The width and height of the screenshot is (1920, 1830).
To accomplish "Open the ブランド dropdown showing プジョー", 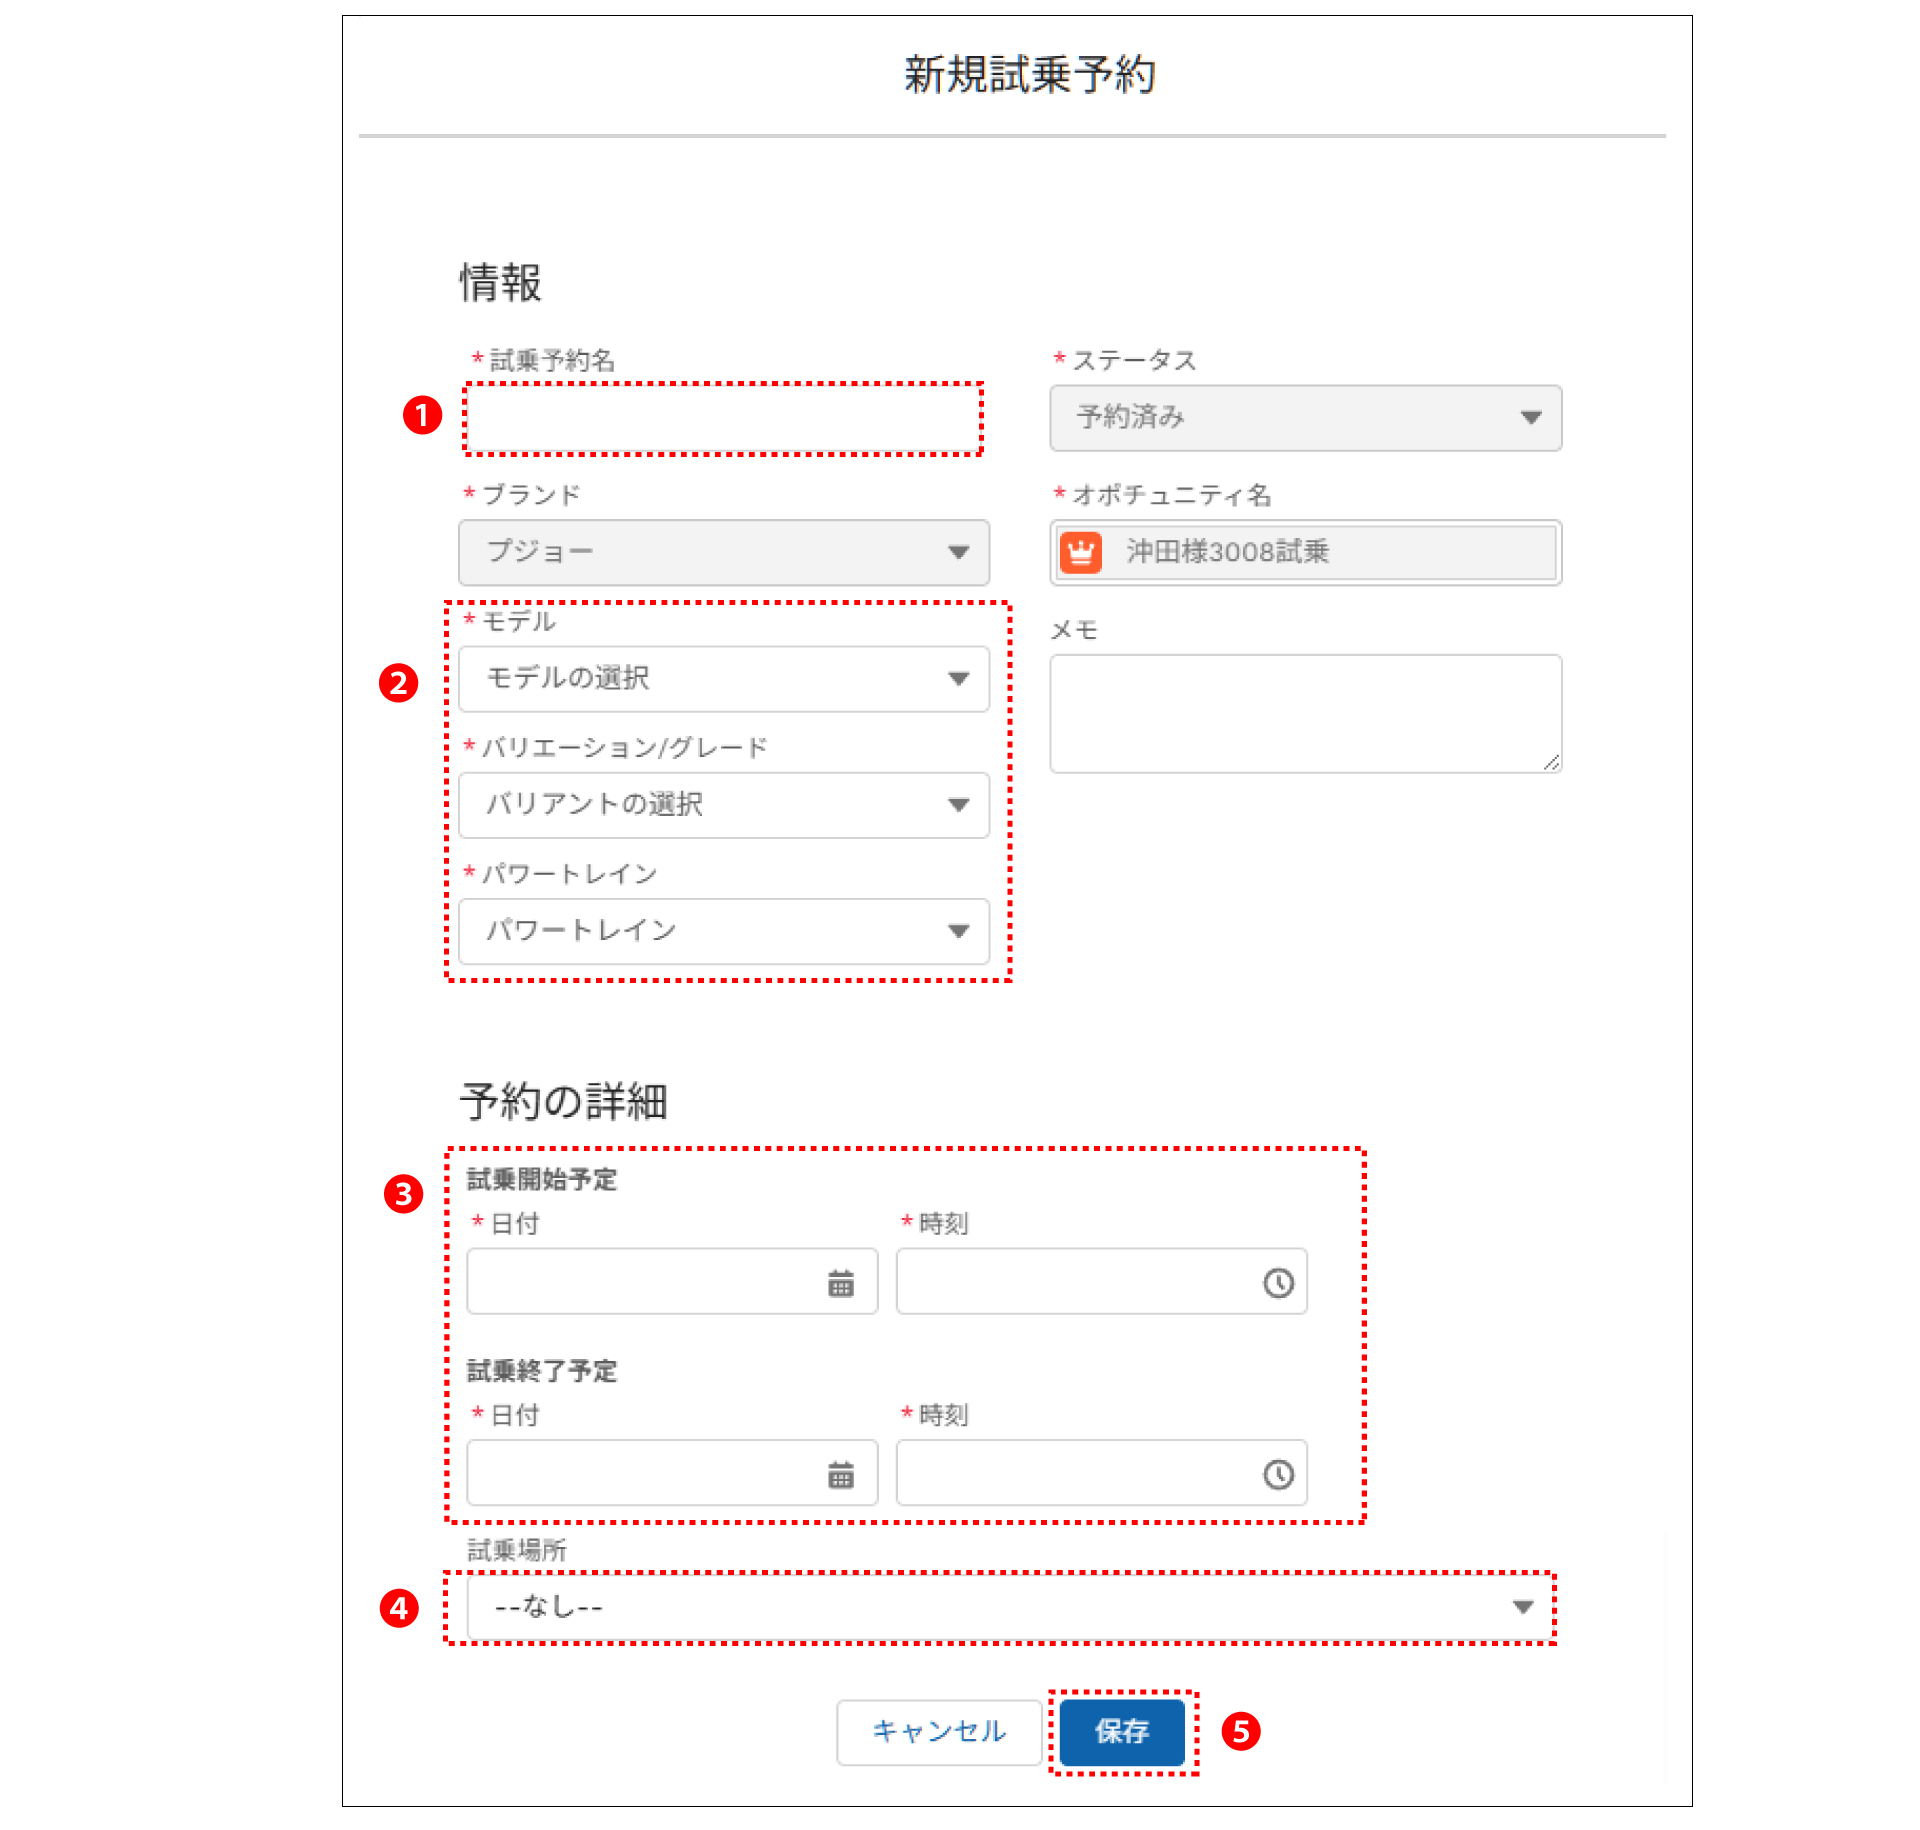I will pyautogui.click(x=723, y=552).
